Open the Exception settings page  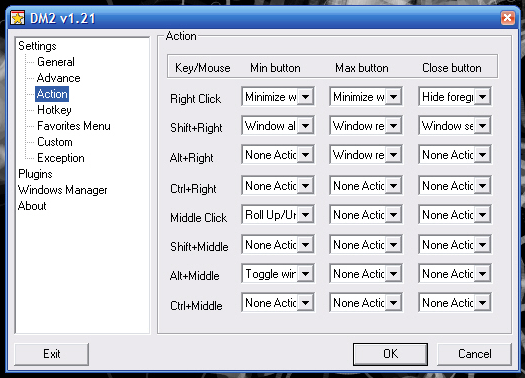[61, 158]
